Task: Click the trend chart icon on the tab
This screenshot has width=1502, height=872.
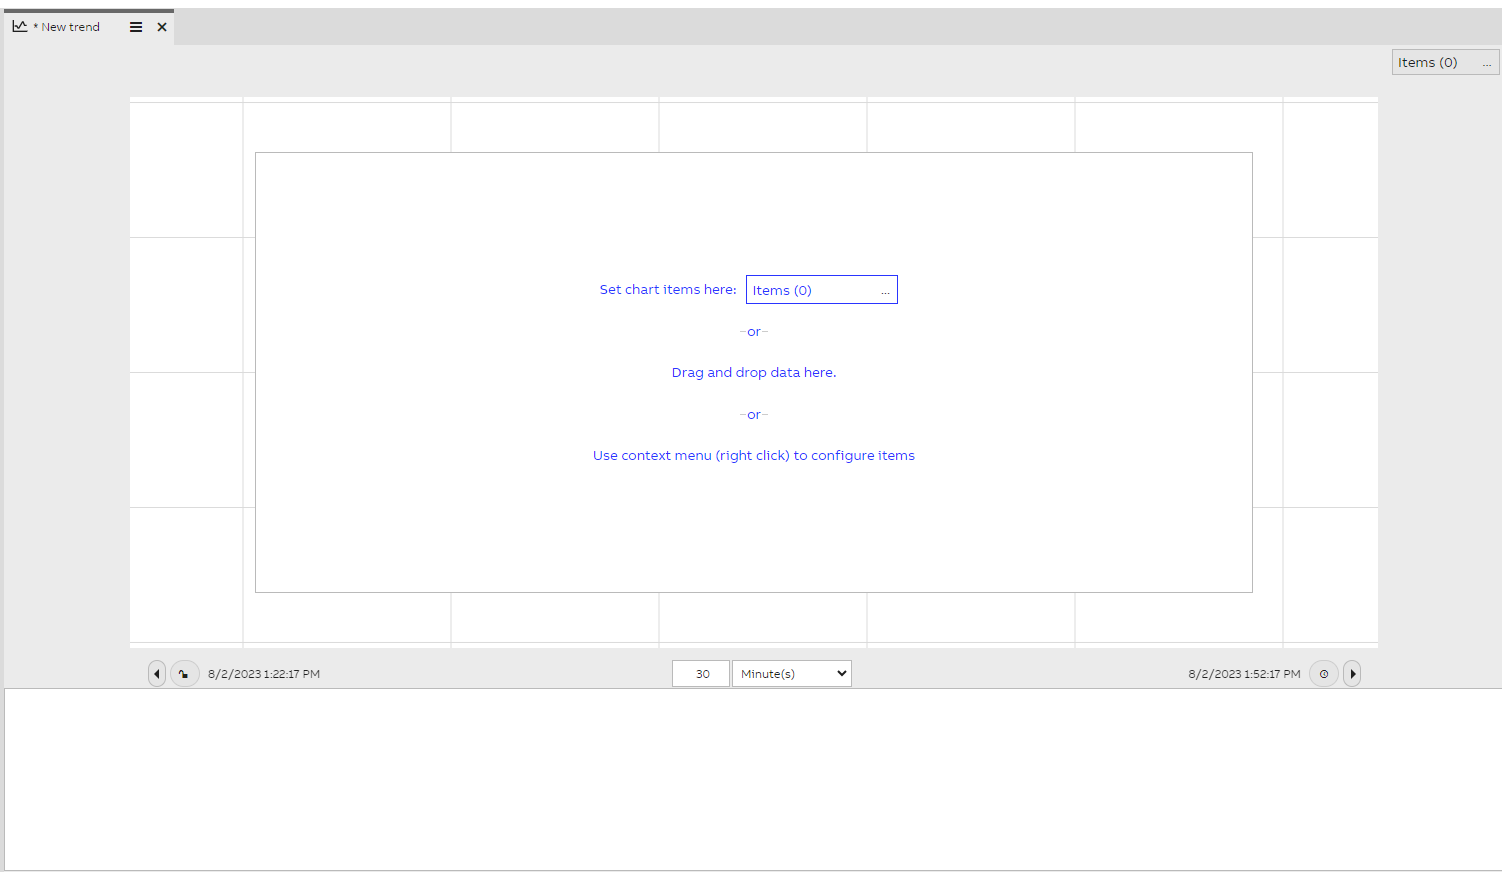Action: click(19, 26)
